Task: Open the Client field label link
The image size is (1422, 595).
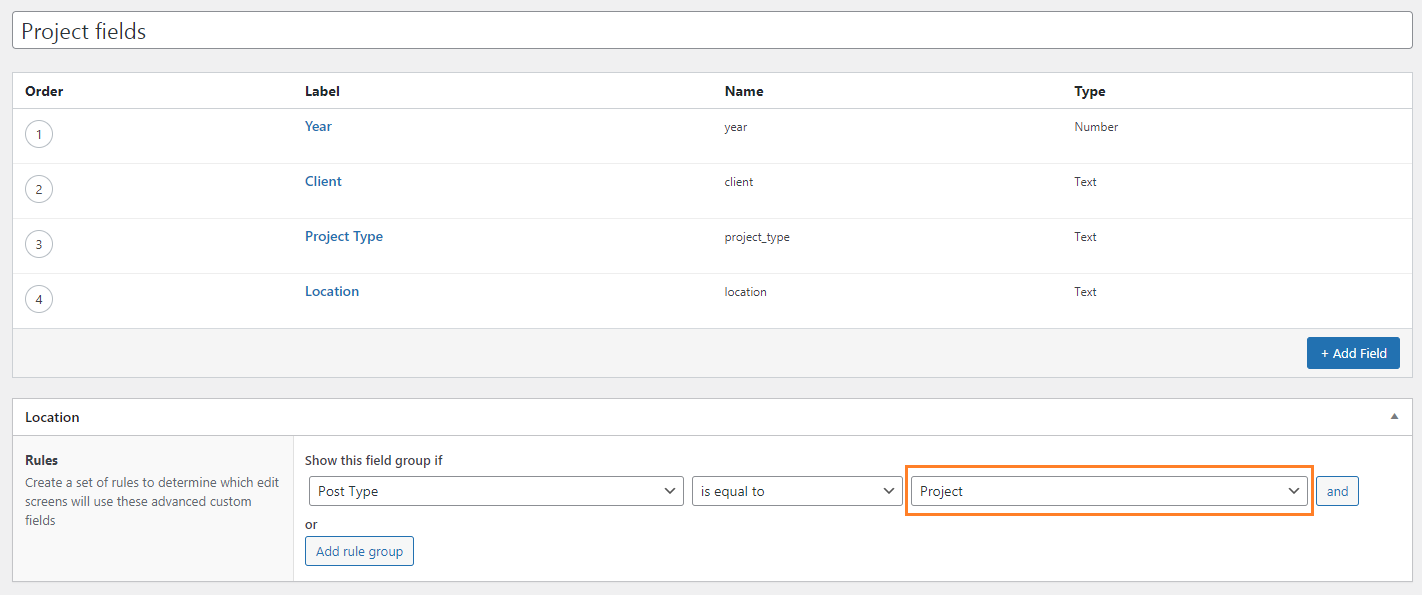Action: 323,181
